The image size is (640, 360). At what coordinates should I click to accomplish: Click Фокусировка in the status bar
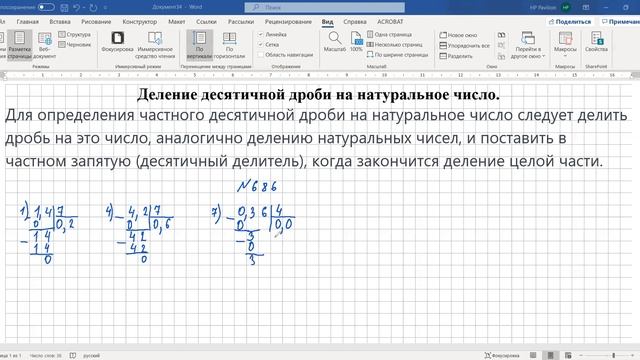click(x=502, y=356)
